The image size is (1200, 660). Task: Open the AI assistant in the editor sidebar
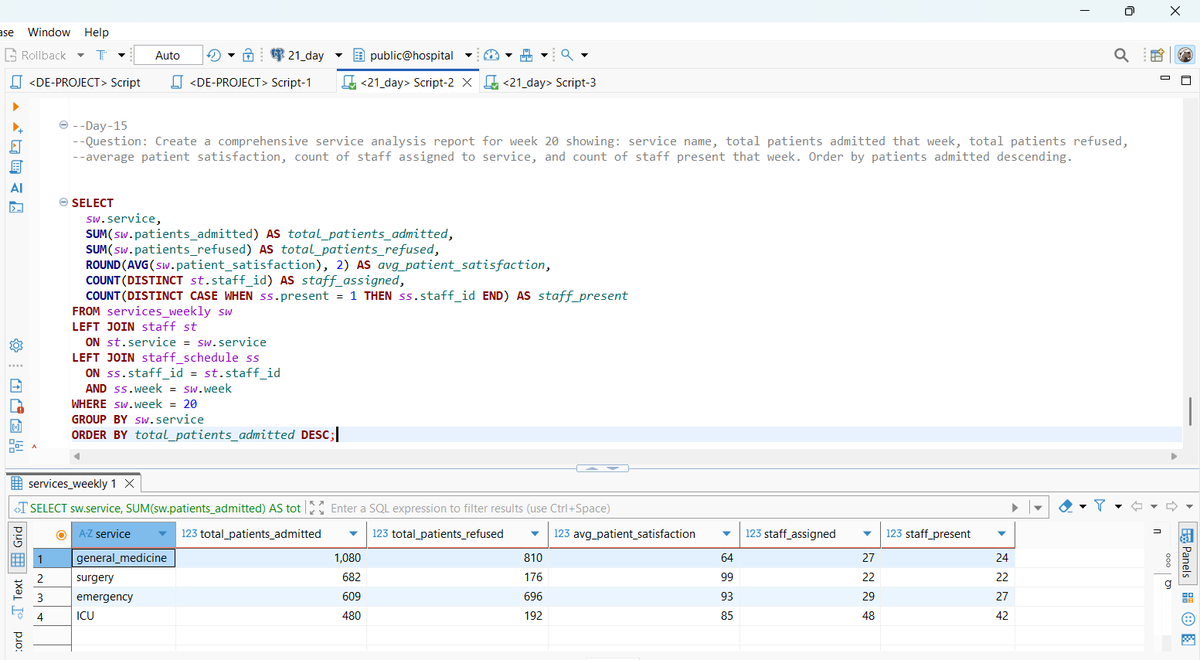15,188
